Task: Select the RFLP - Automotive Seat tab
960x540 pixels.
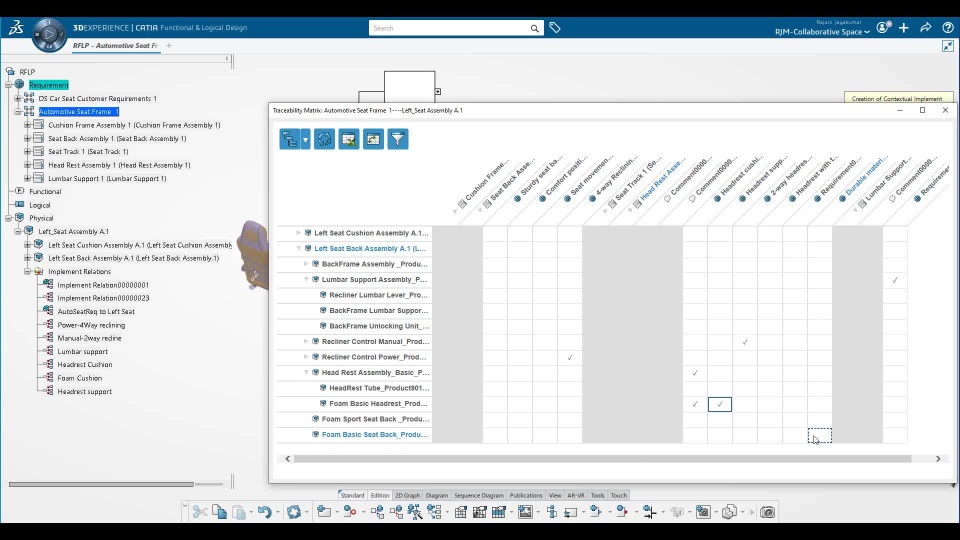Action: coord(115,45)
